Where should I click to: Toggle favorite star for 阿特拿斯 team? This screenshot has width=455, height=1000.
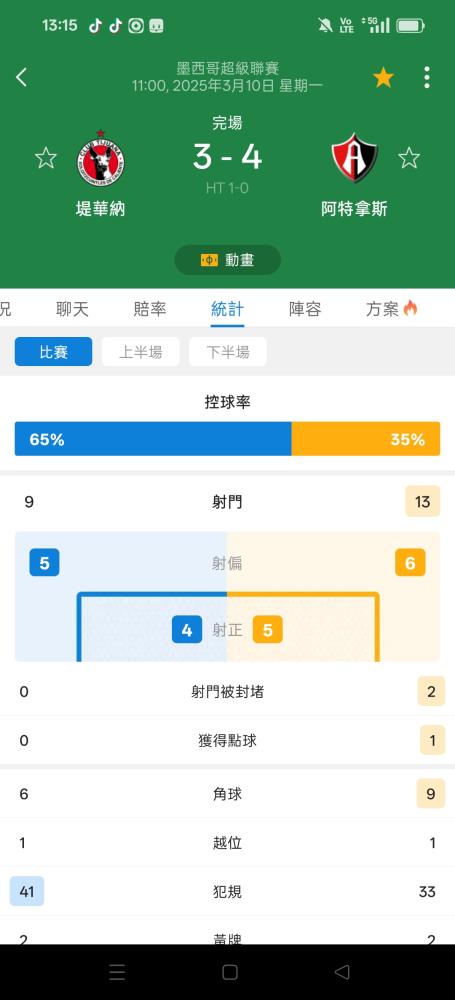(409, 158)
